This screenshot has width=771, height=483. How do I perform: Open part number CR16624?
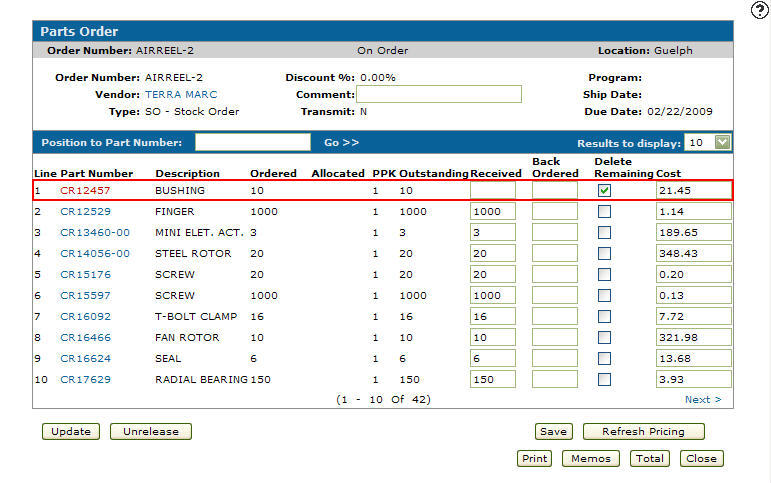pyautogui.click(x=85, y=359)
